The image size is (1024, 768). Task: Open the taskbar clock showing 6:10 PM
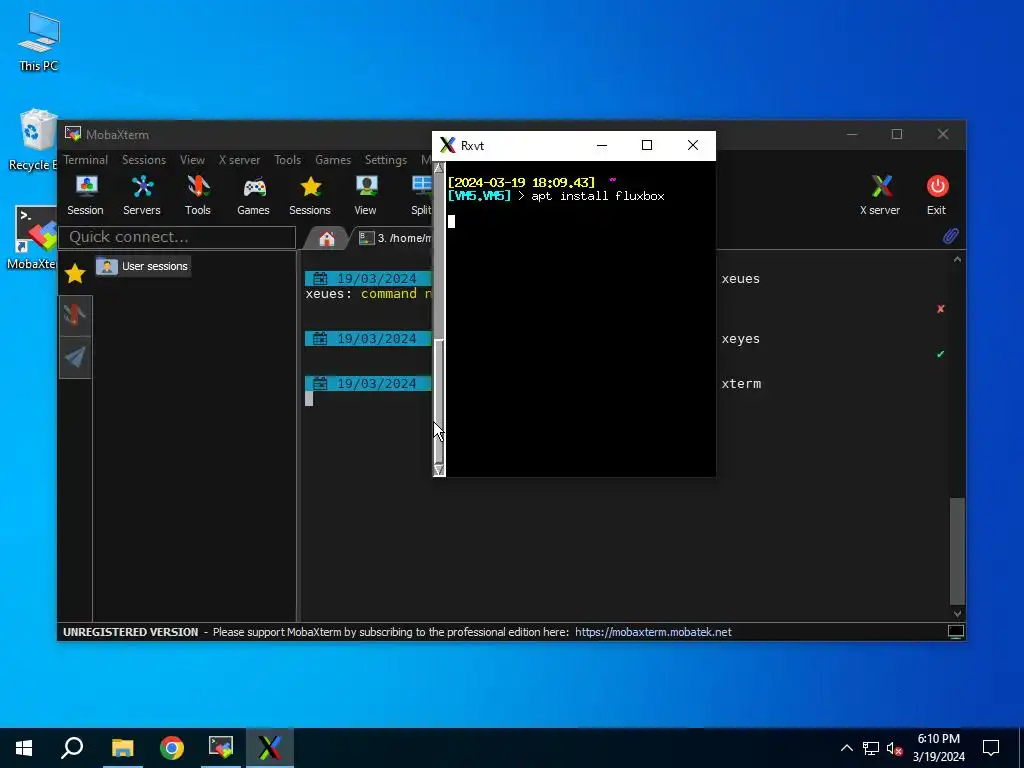point(938,748)
